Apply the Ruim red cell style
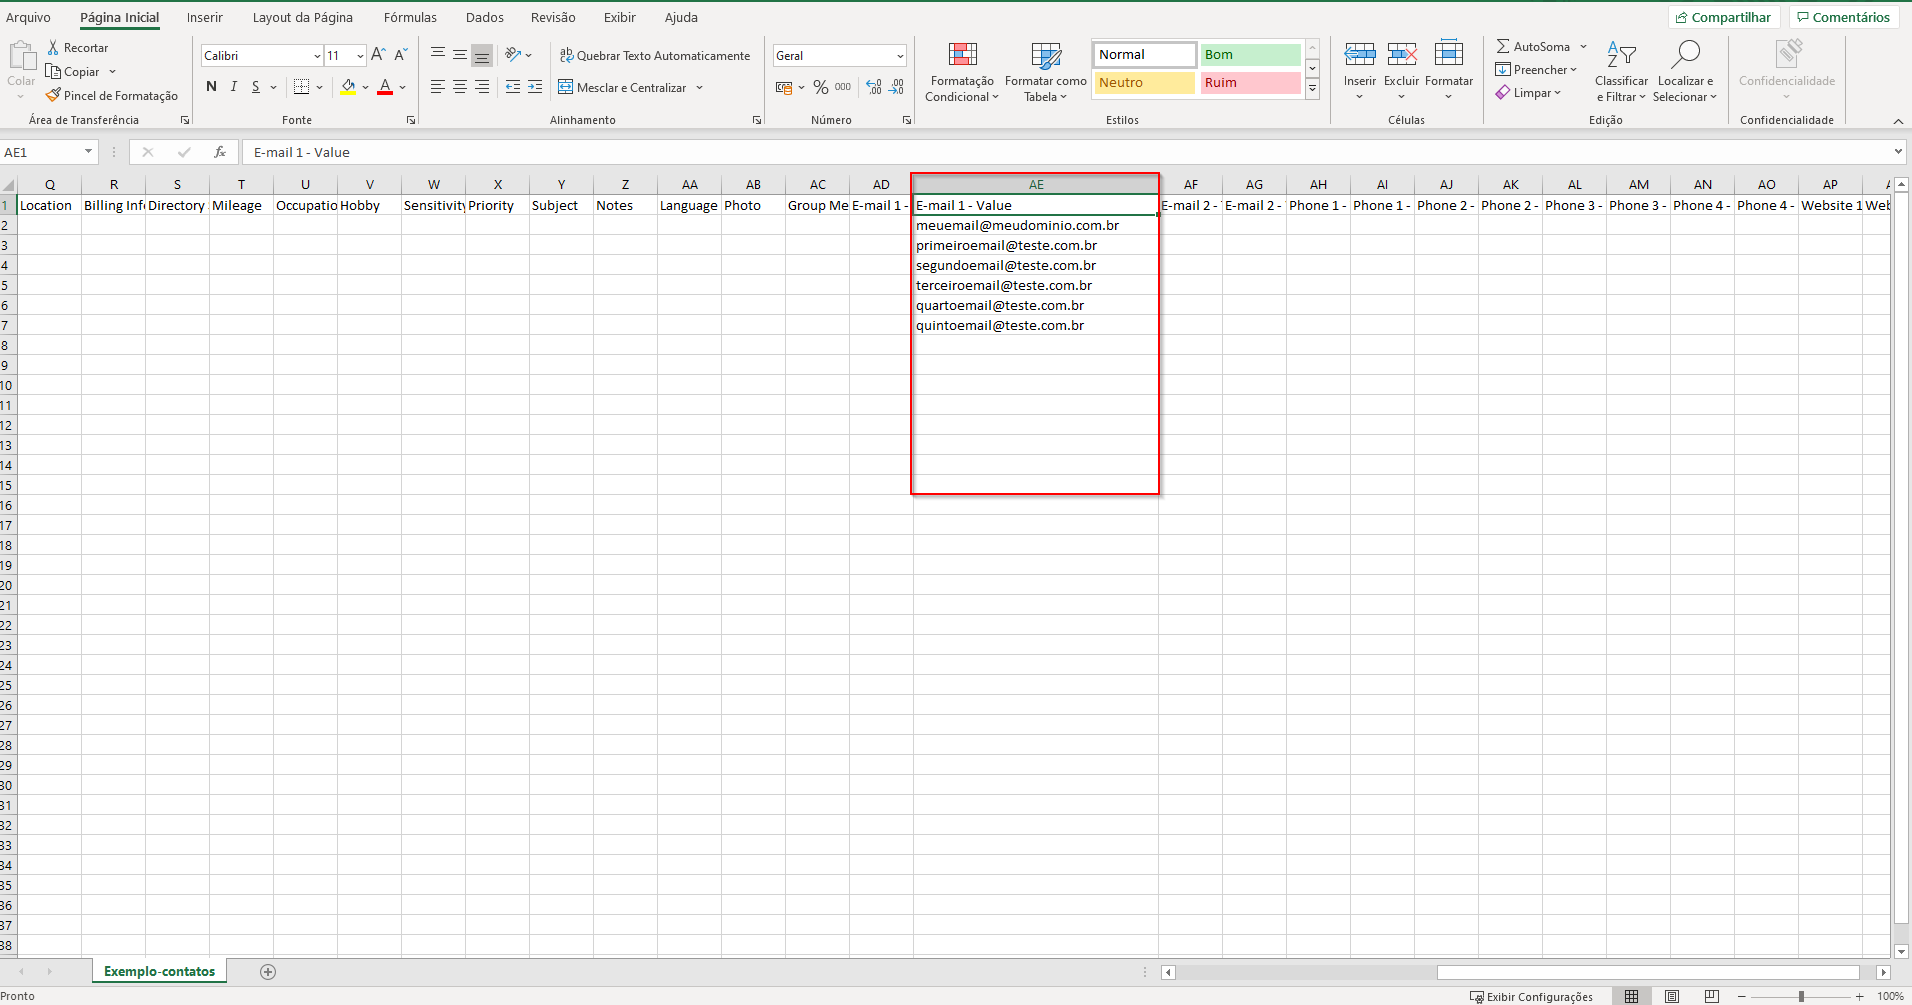 1251,83
